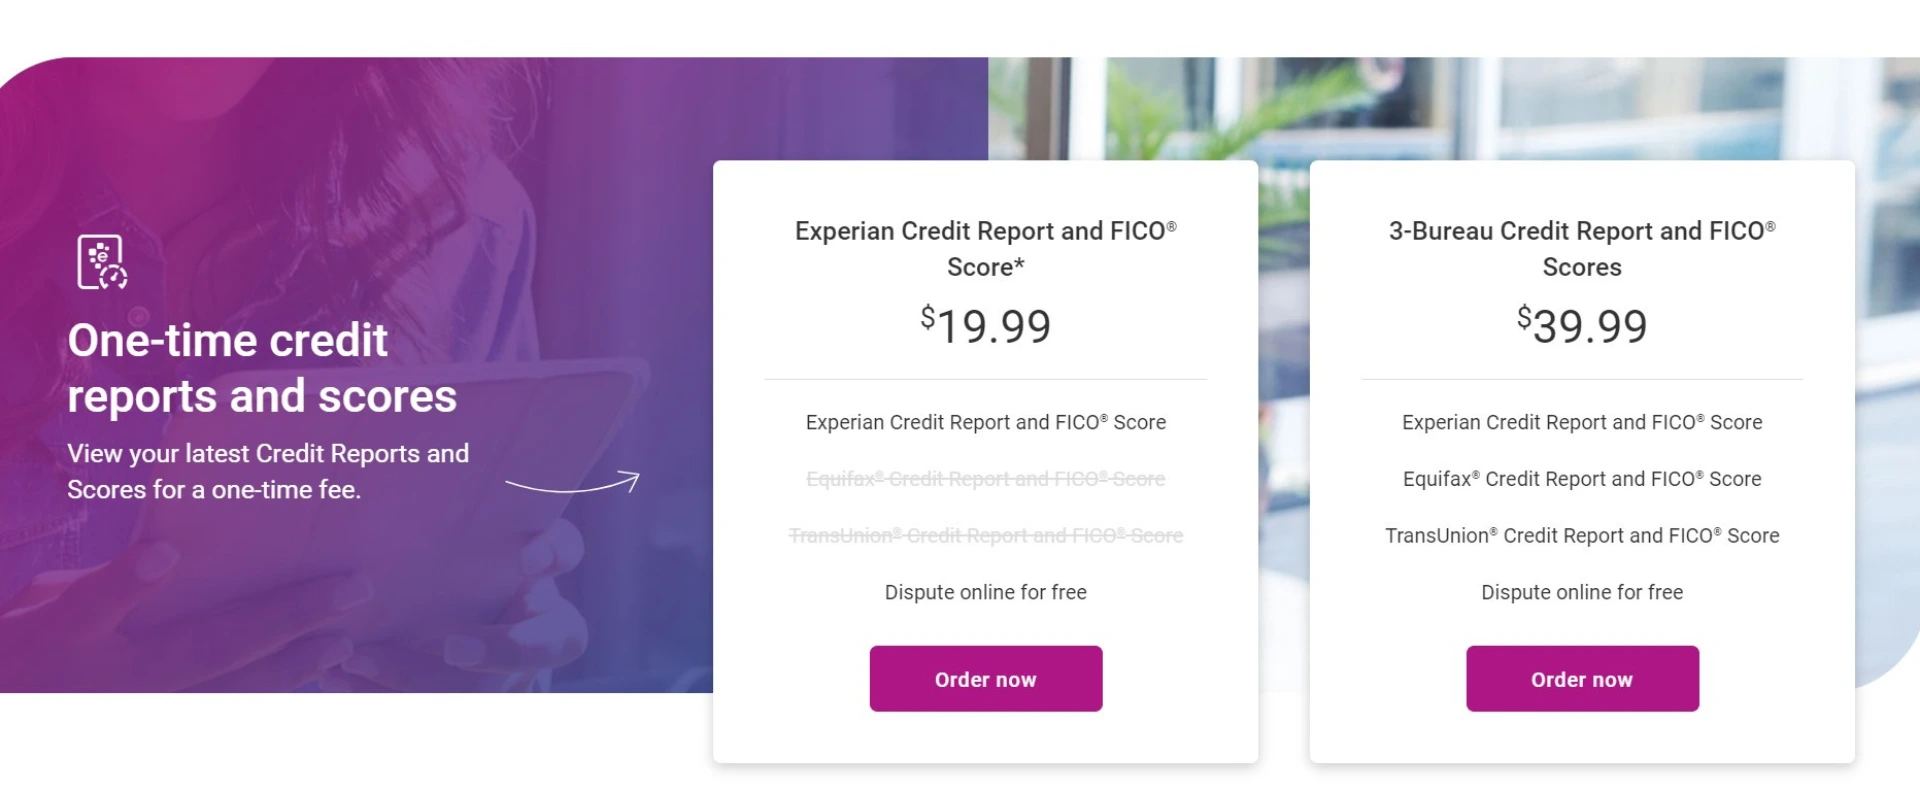Expand the 3-Bureau Credit Report pricing card
The width and height of the screenshot is (1920, 800).
[x=1582, y=460]
